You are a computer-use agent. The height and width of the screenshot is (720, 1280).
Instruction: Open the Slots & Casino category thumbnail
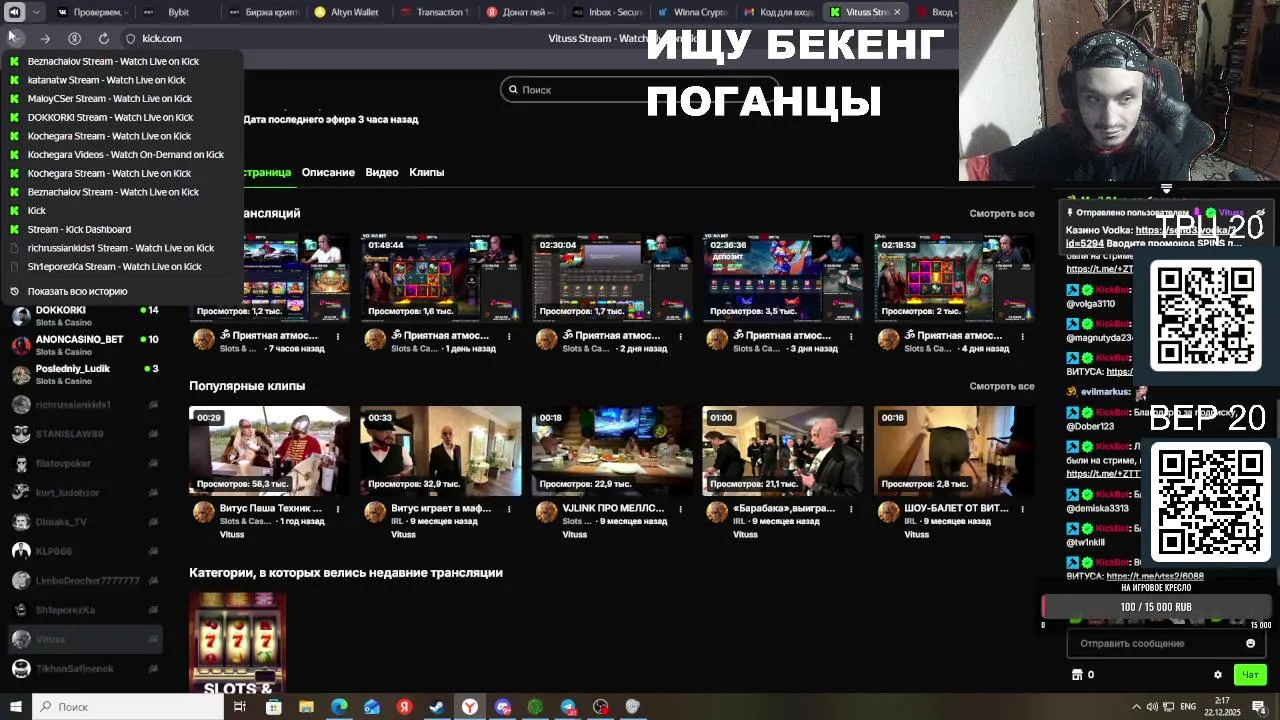pyautogui.click(x=237, y=642)
